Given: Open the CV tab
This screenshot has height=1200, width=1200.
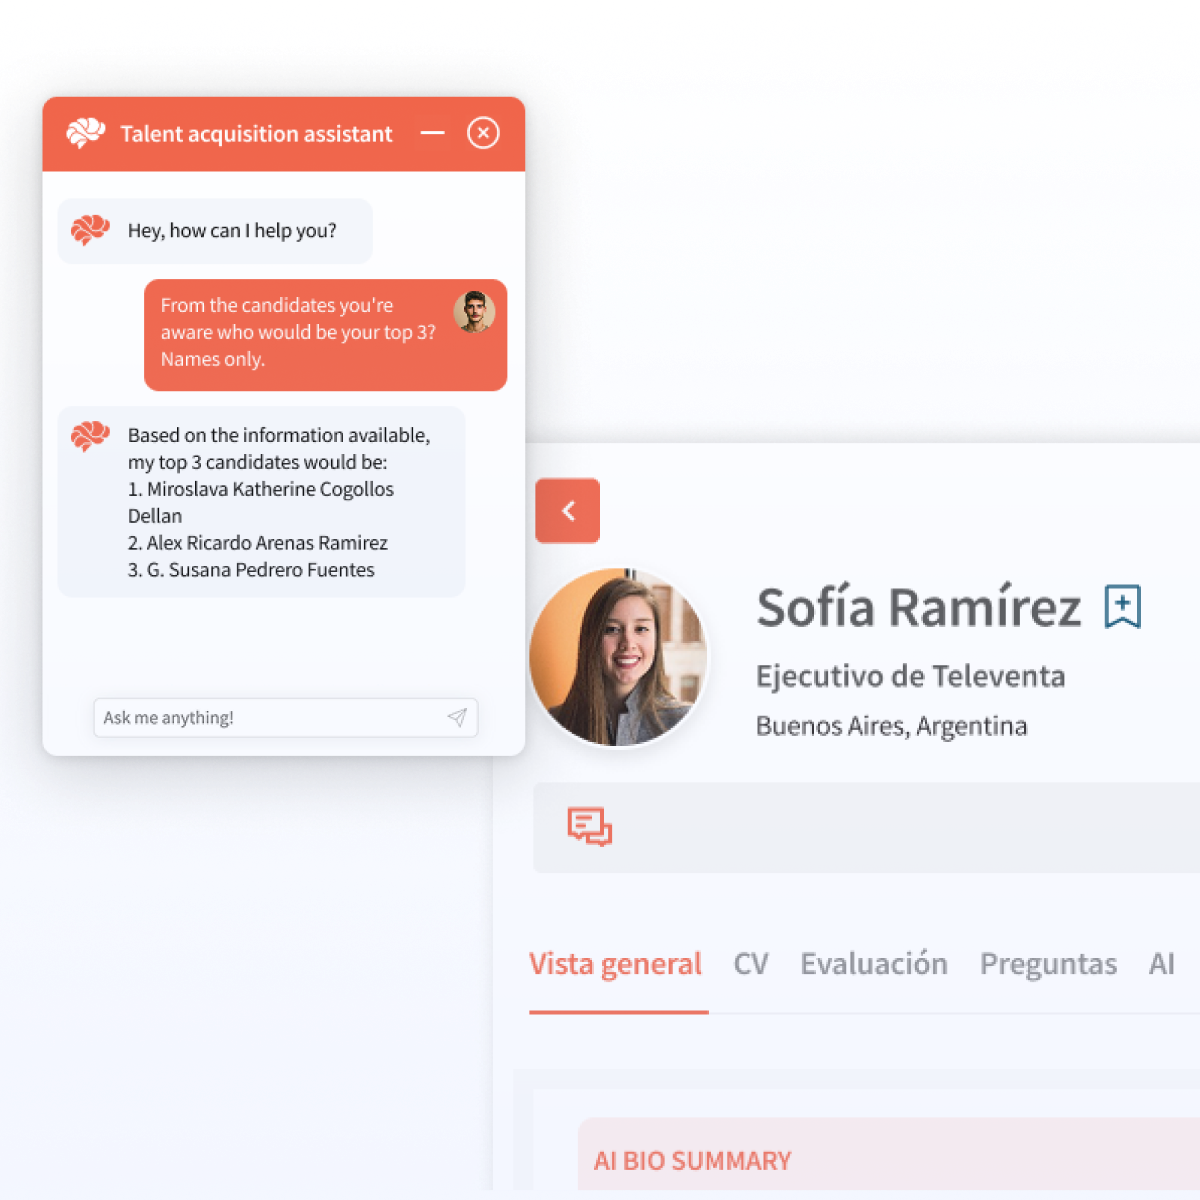Looking at the screenshot, I should click(x=751, y=964).
